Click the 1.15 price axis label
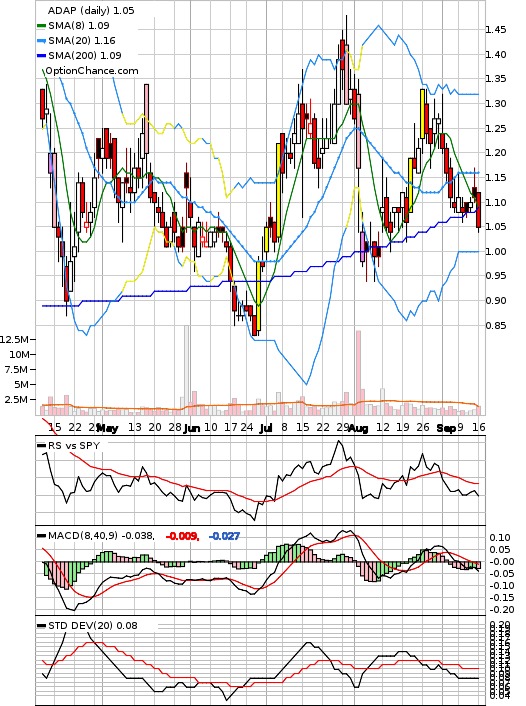The height and width of the screenshot is (706, 526). 495,177
